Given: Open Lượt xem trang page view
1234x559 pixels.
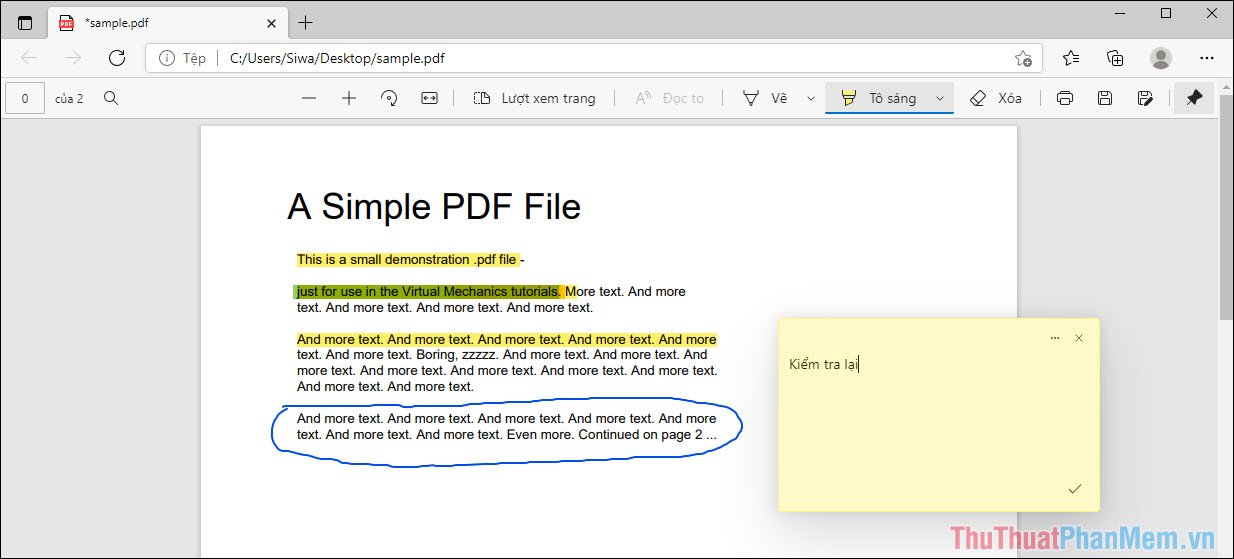Looking at the screenshot, I should point(534,98).
